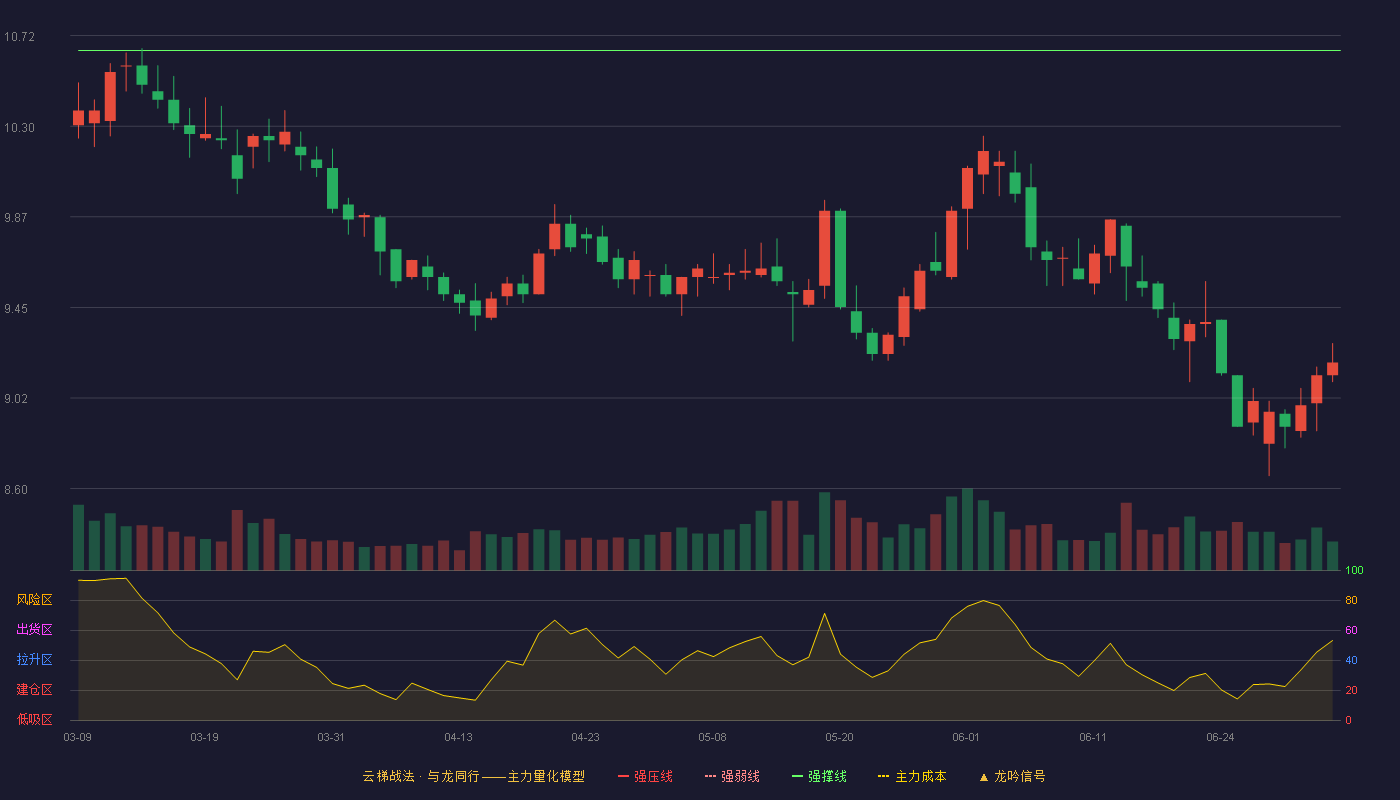
Task: Click the 06-01 date label
Action: coord(966,737)
